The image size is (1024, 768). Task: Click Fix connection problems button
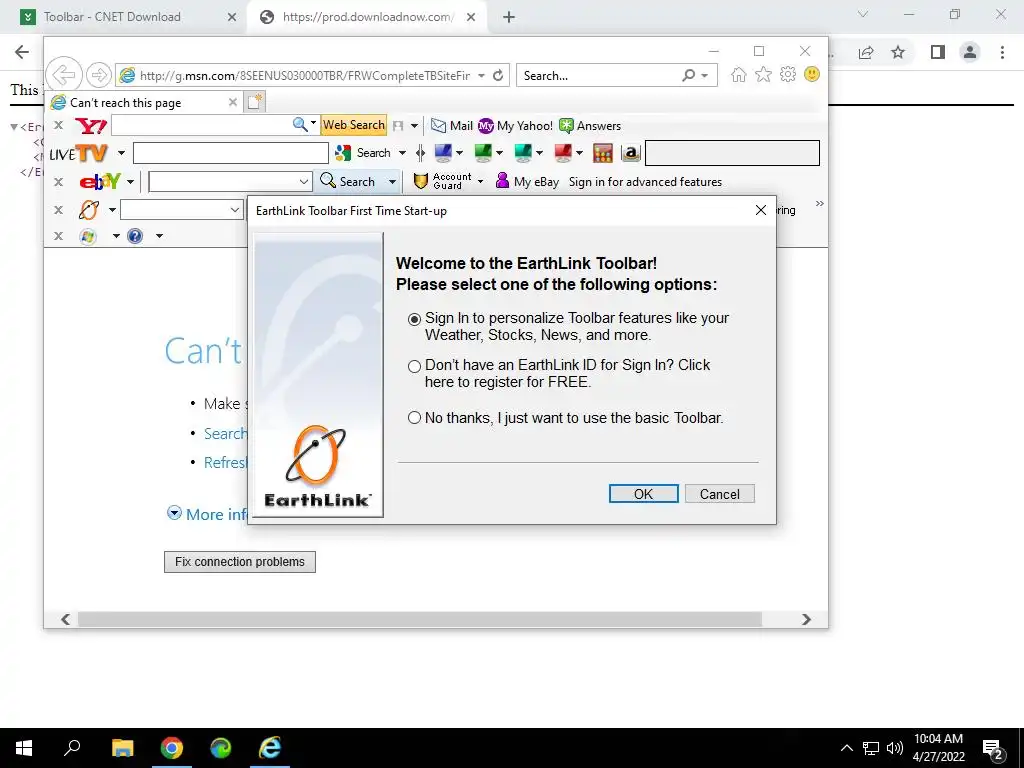(x=240, y=562)
